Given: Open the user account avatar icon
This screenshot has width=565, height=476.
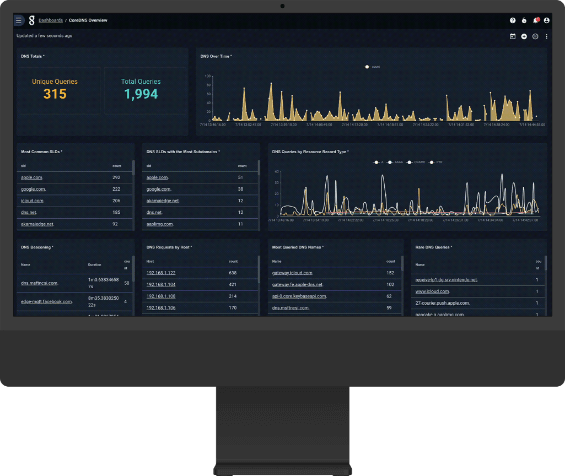Looking at the screenshot, I should click(x=547, y=21).
